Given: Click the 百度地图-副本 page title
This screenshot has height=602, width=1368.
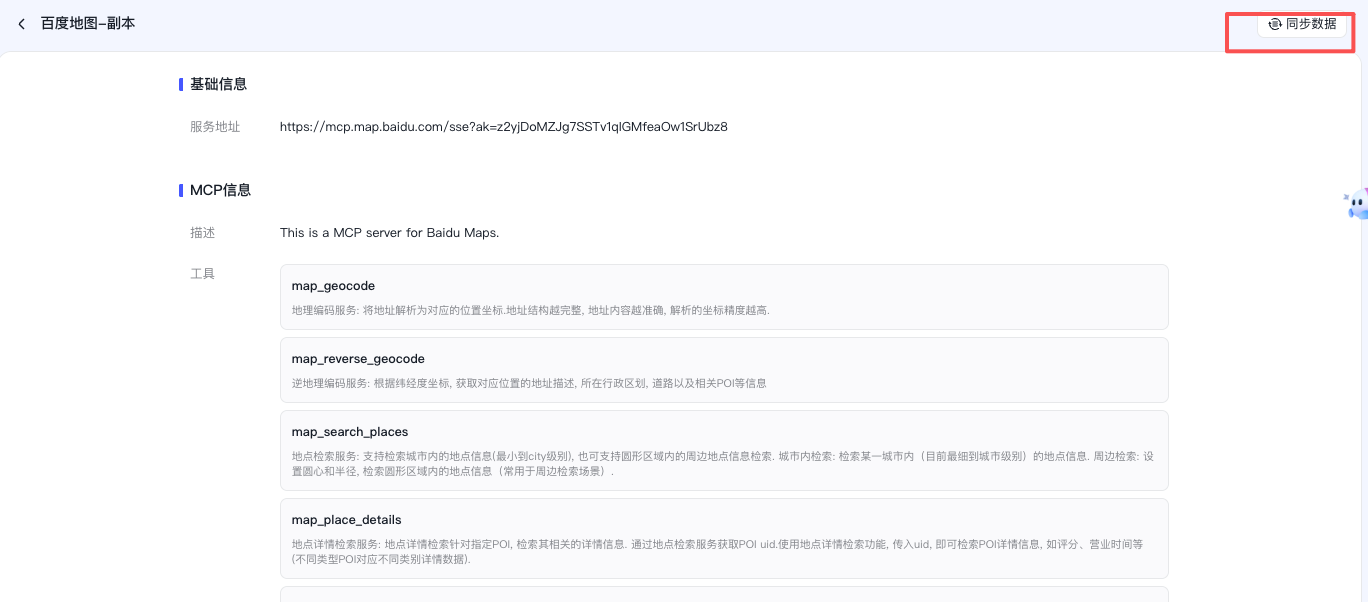Looking at the screenshot, I should pos(88,24).
